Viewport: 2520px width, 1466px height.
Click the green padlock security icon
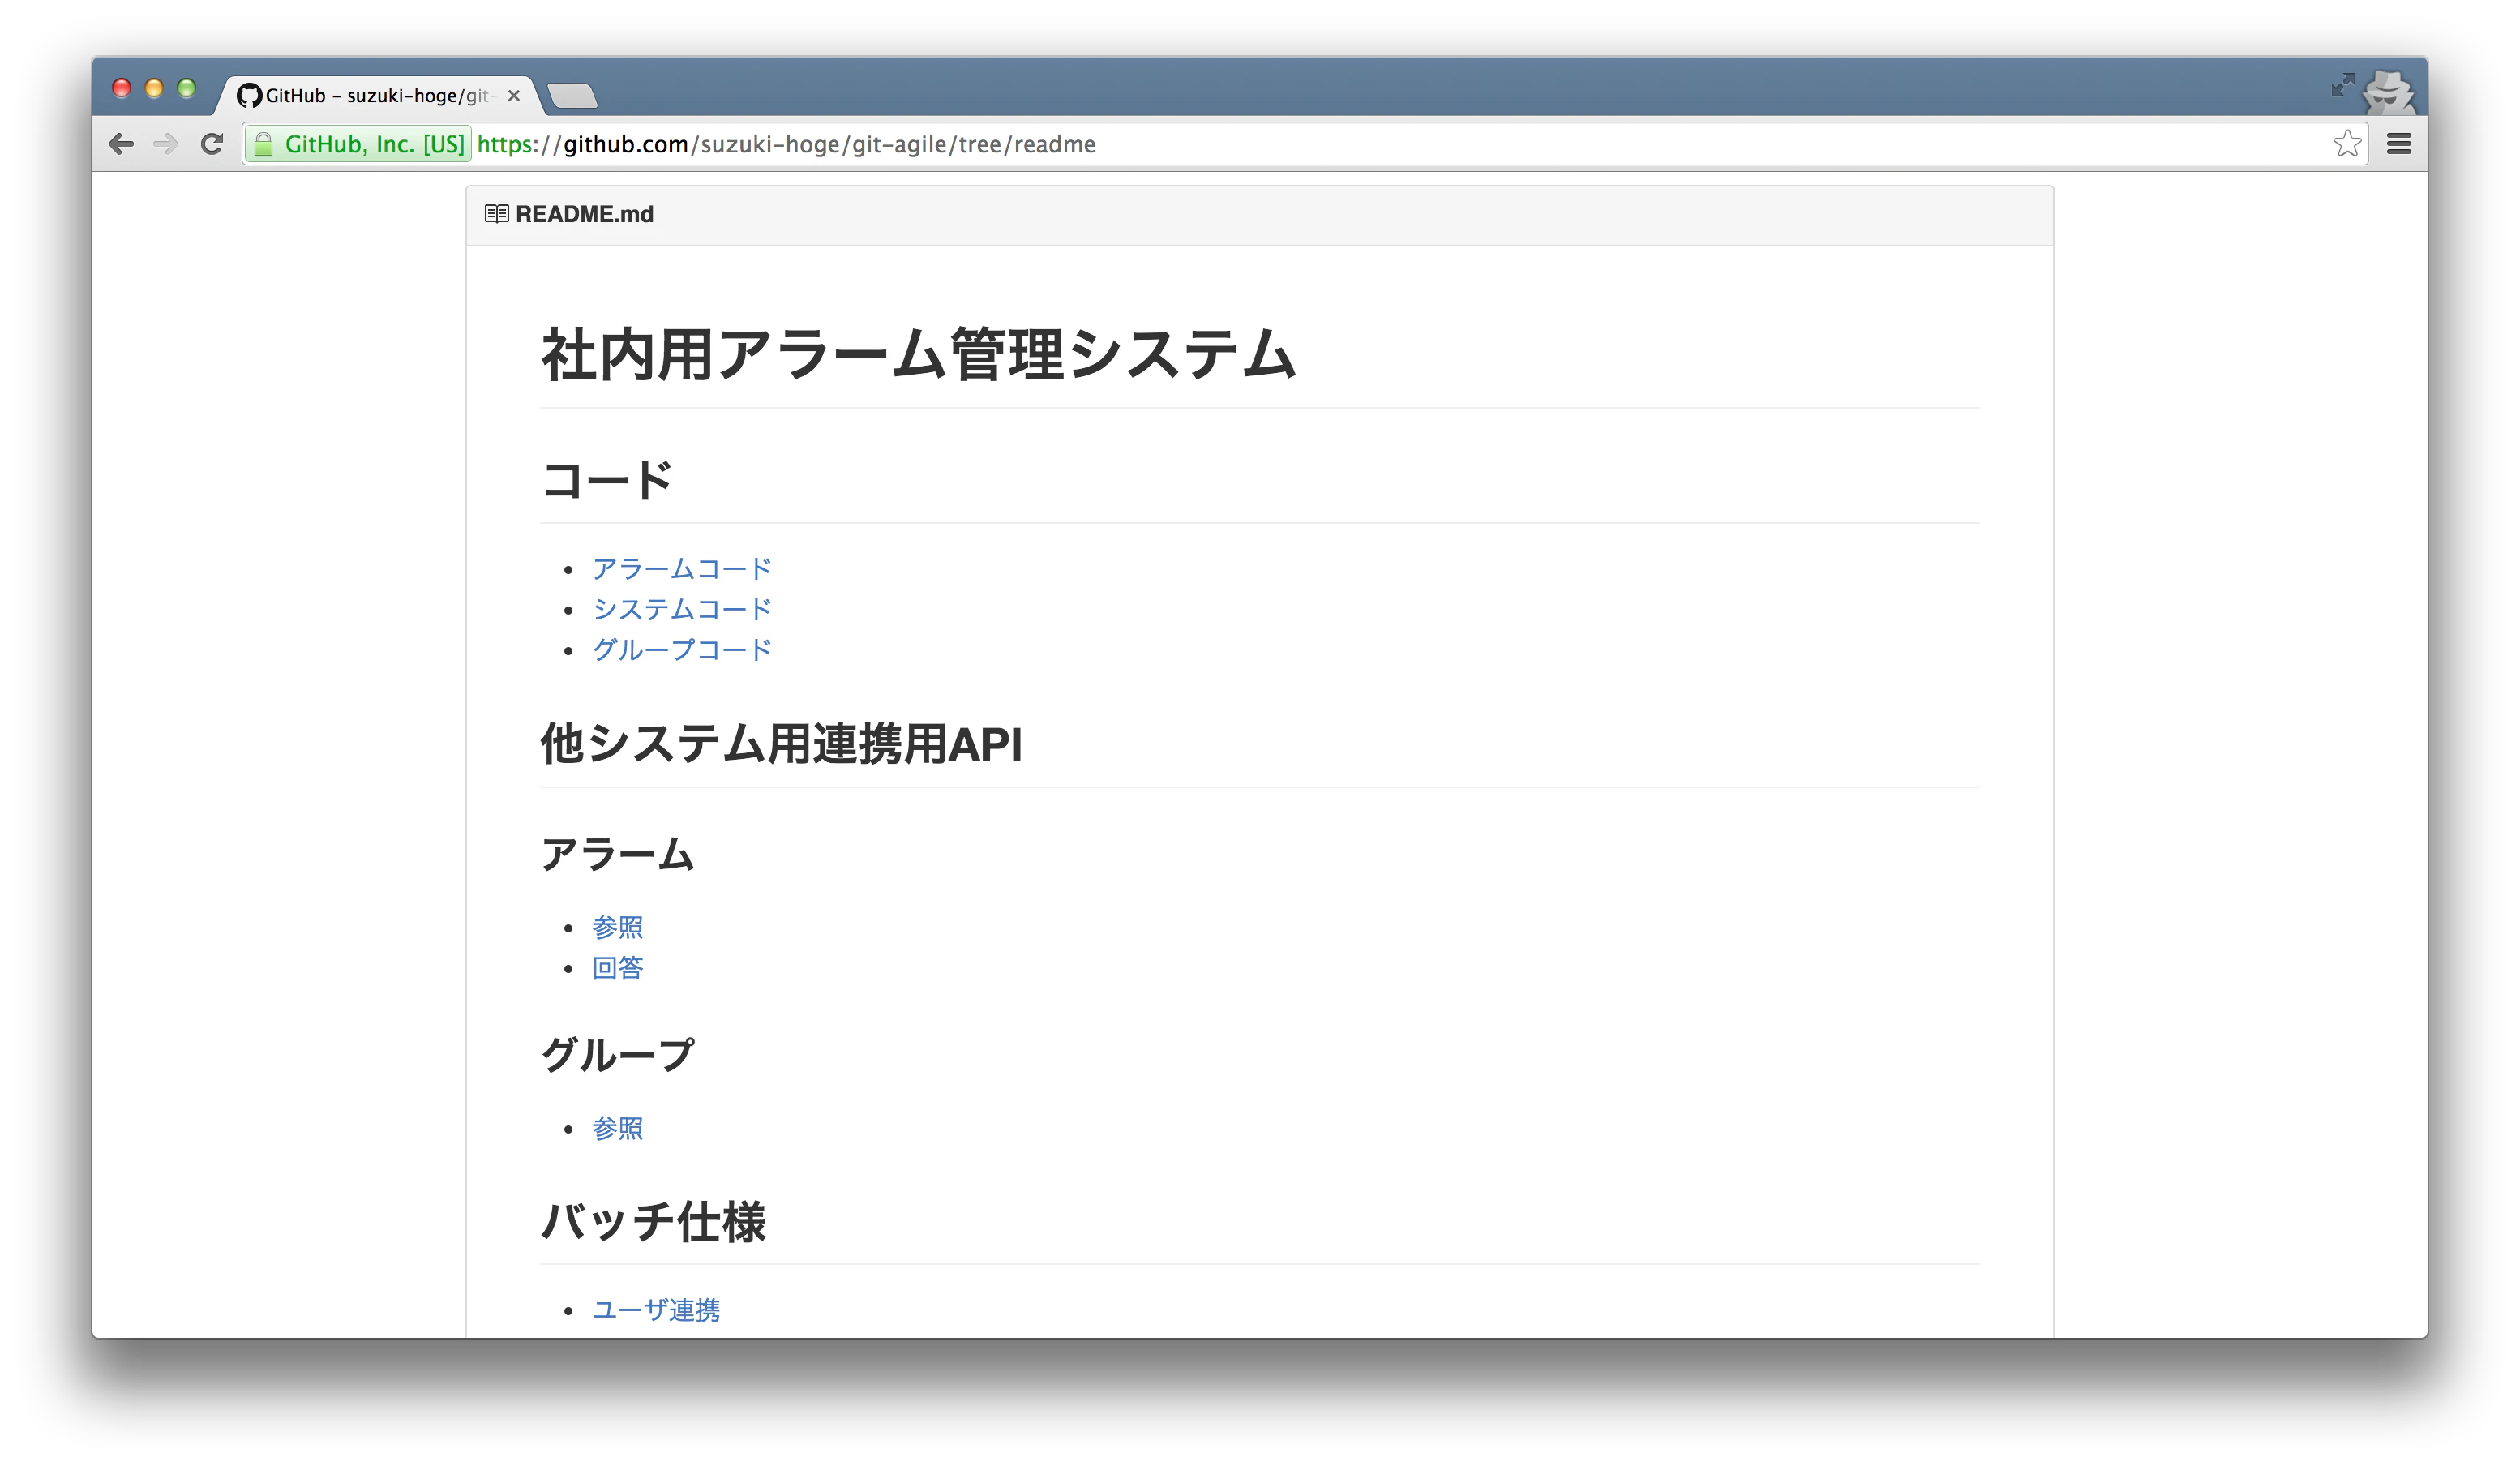(x=263, y=145)
